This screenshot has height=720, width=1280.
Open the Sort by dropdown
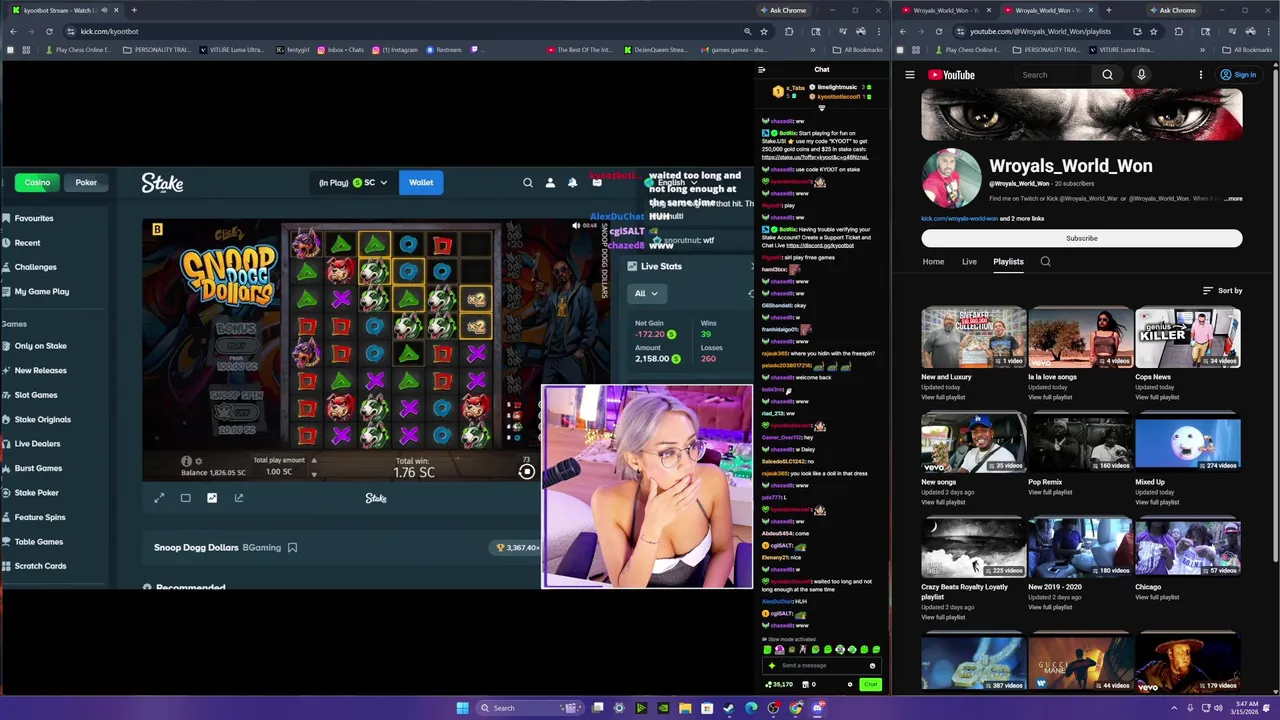point(1222,291)
